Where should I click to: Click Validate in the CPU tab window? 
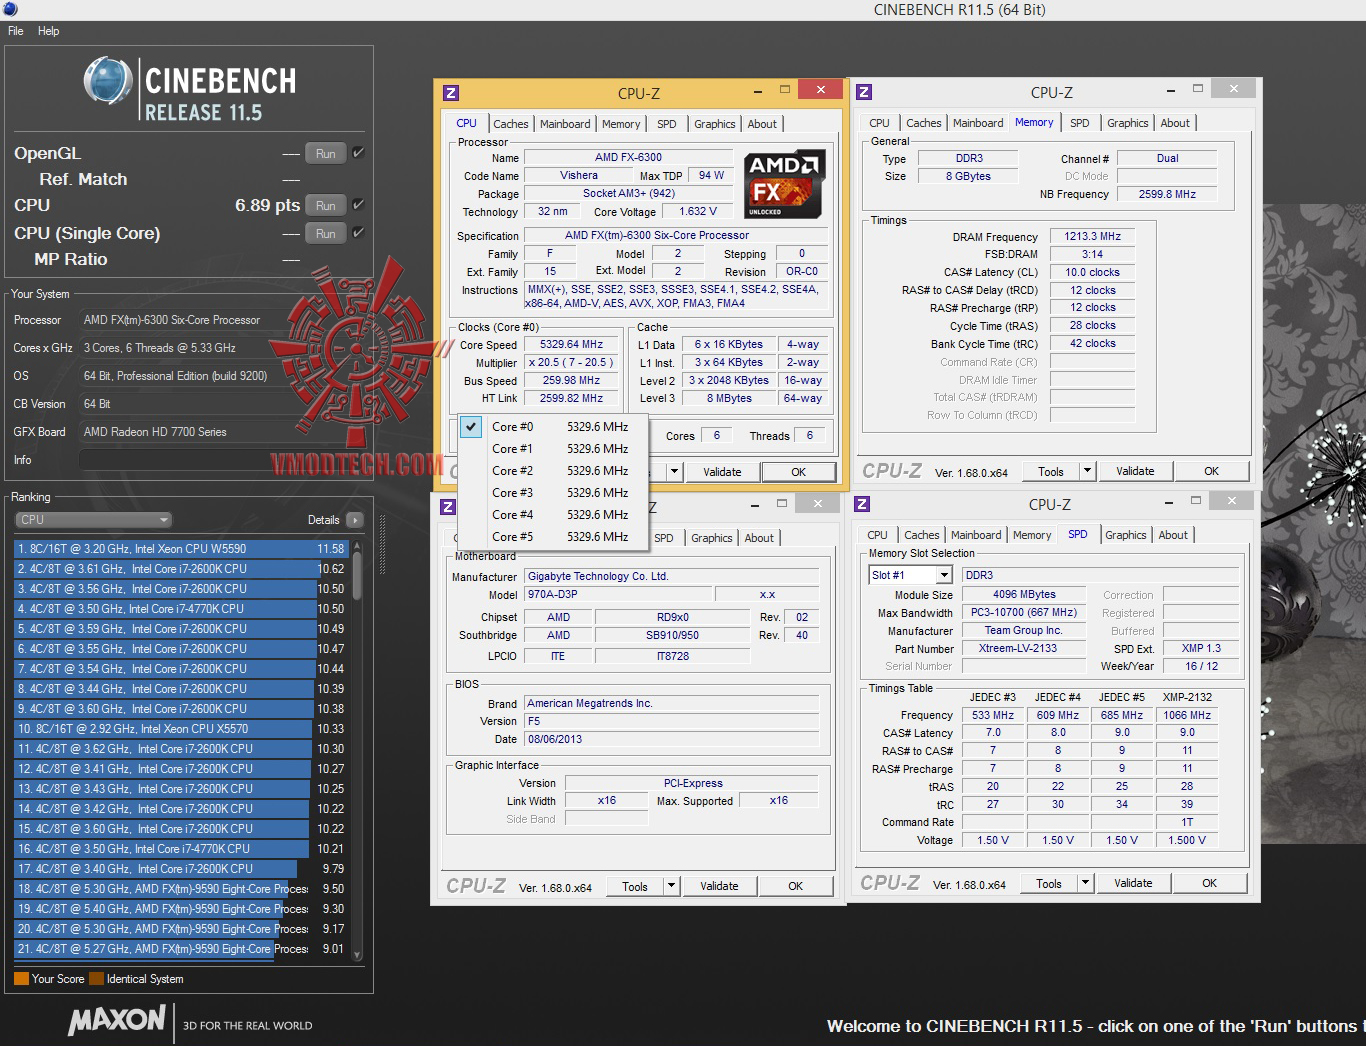click(722, 472)
